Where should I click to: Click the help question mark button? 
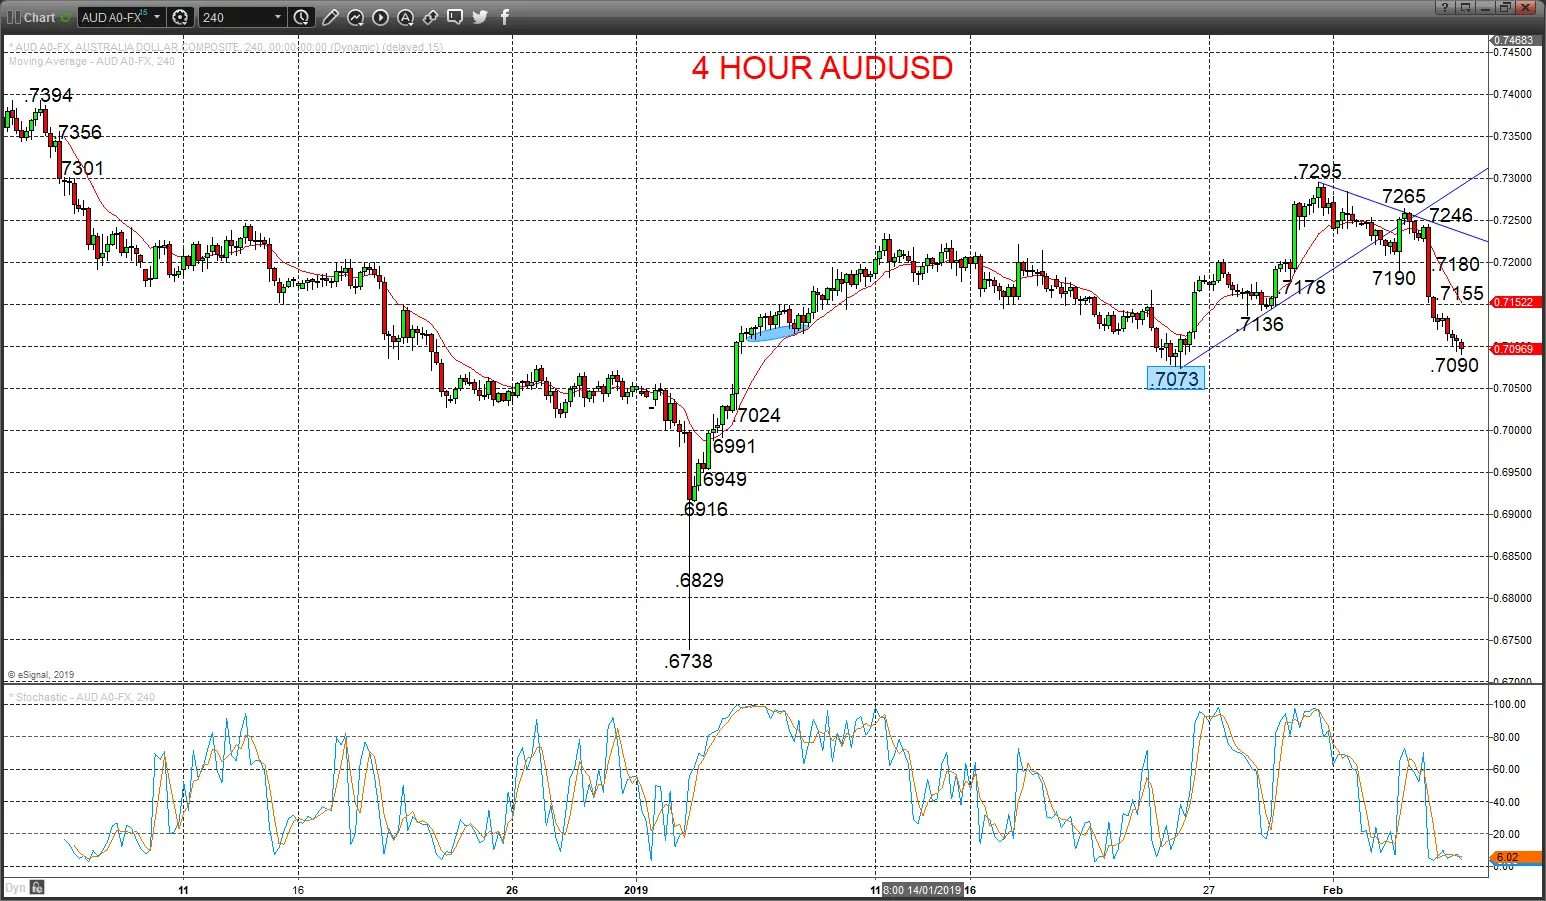[1444, 8]
